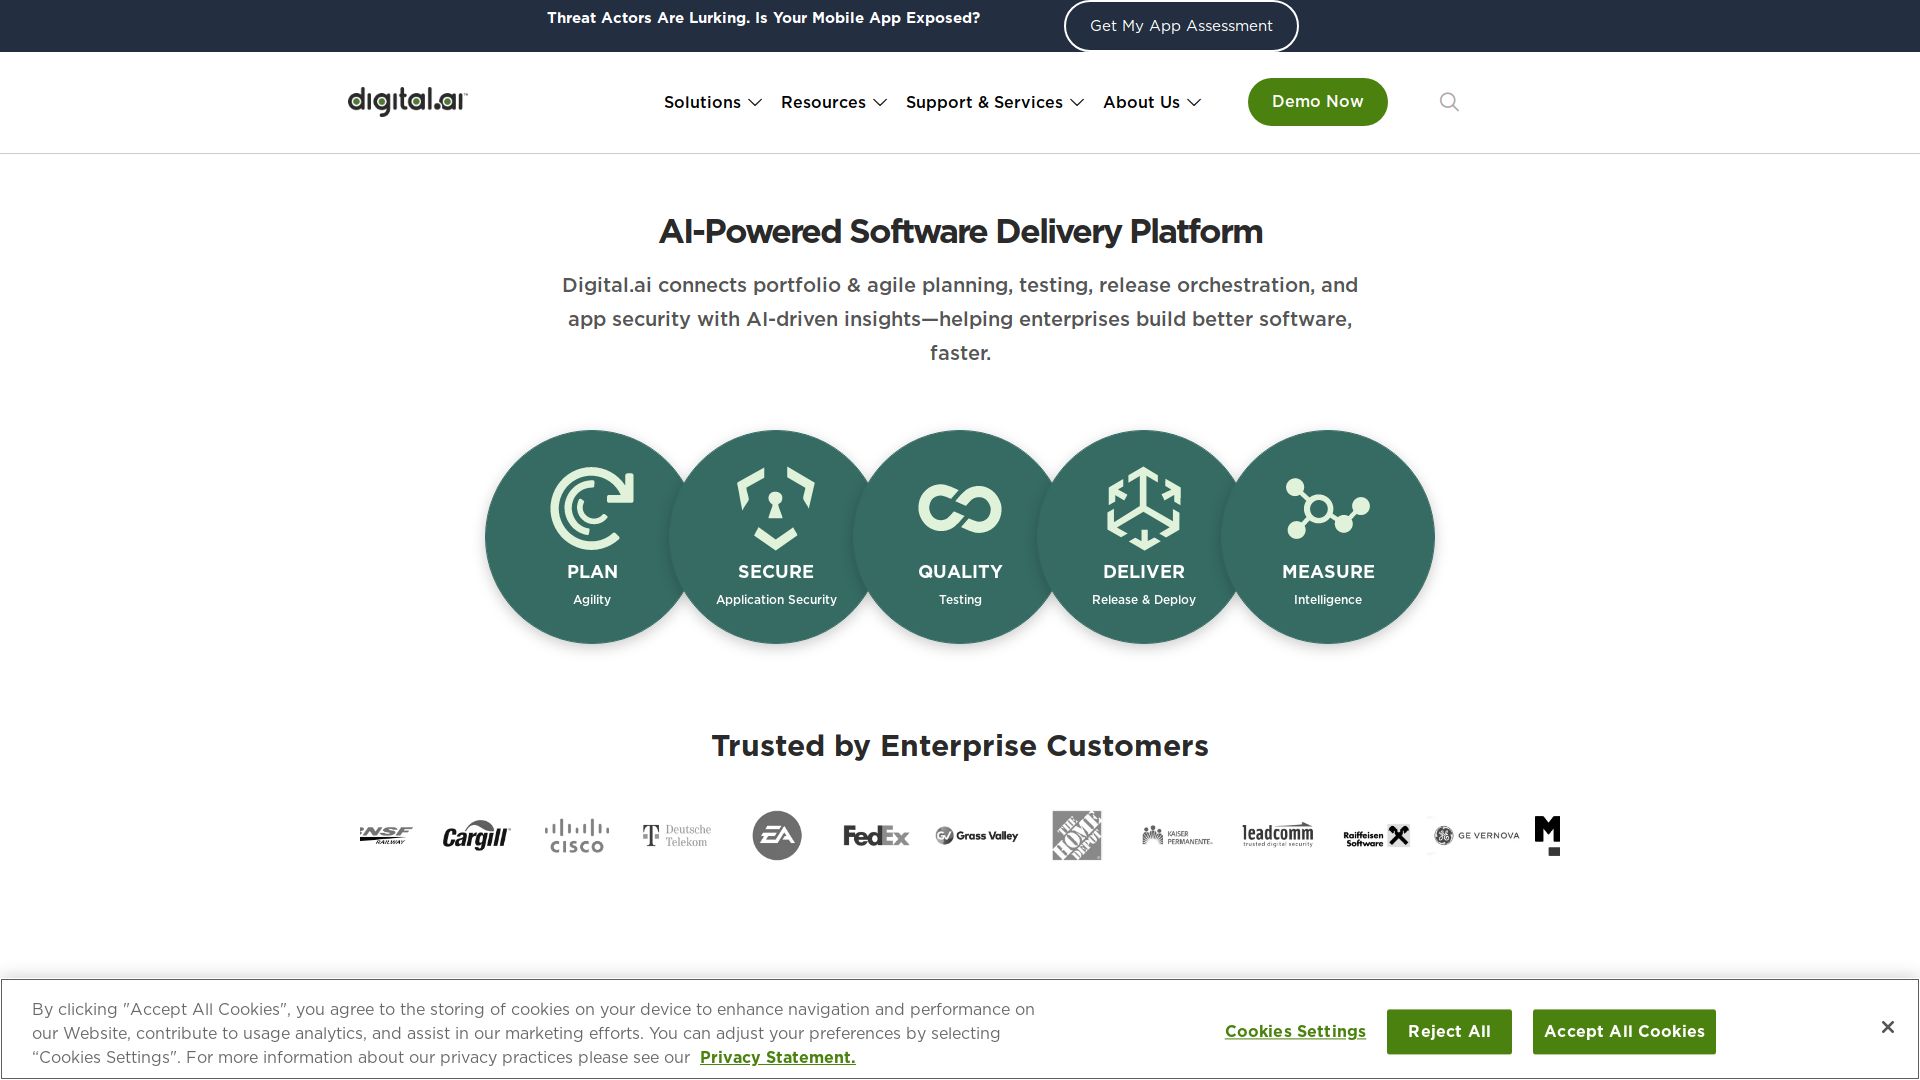Click the Demo Now button
The width and height of the screenshot is (1920, 1080).
tap(1317, 102)
